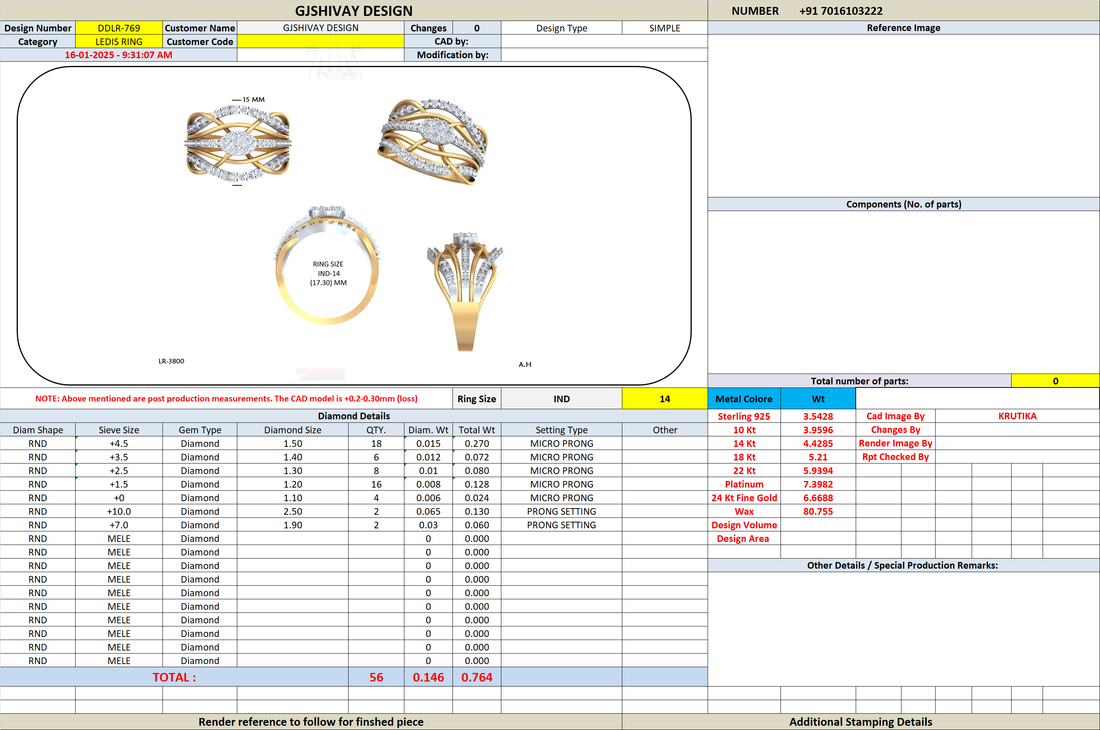Click the Diamond Details section header
This screenshot has width=1100, height=730.
pyautogui.click(x=354, y=416)
